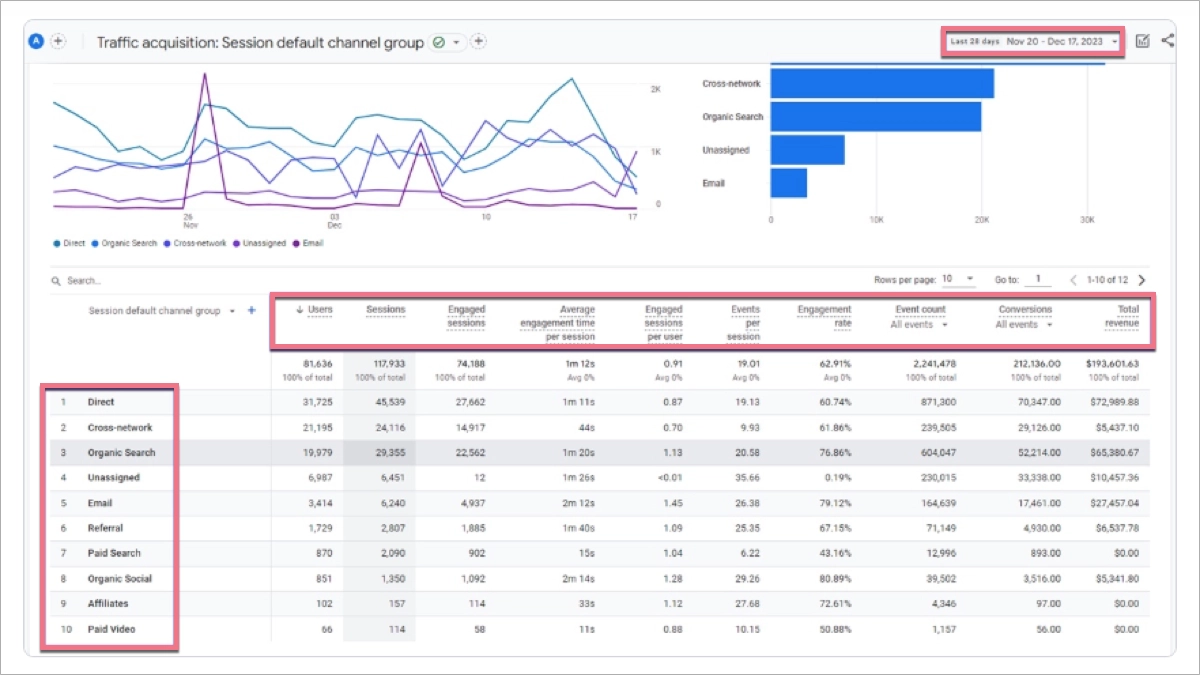Viewport: 1200px width, 675px height.
Task: Open the All events dropdown under Event count
Action: 916,323
